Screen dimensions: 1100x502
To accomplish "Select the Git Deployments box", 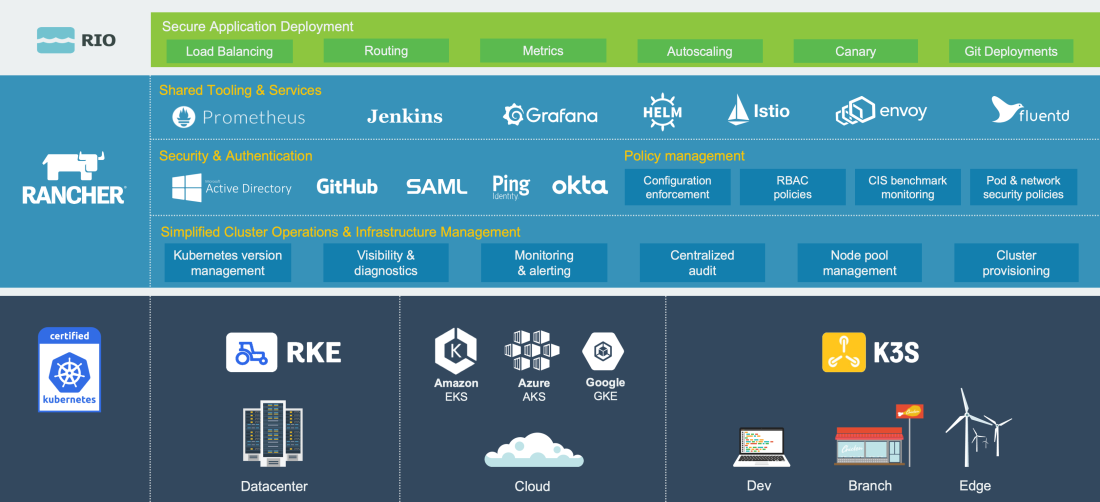I will [1011, 51].
